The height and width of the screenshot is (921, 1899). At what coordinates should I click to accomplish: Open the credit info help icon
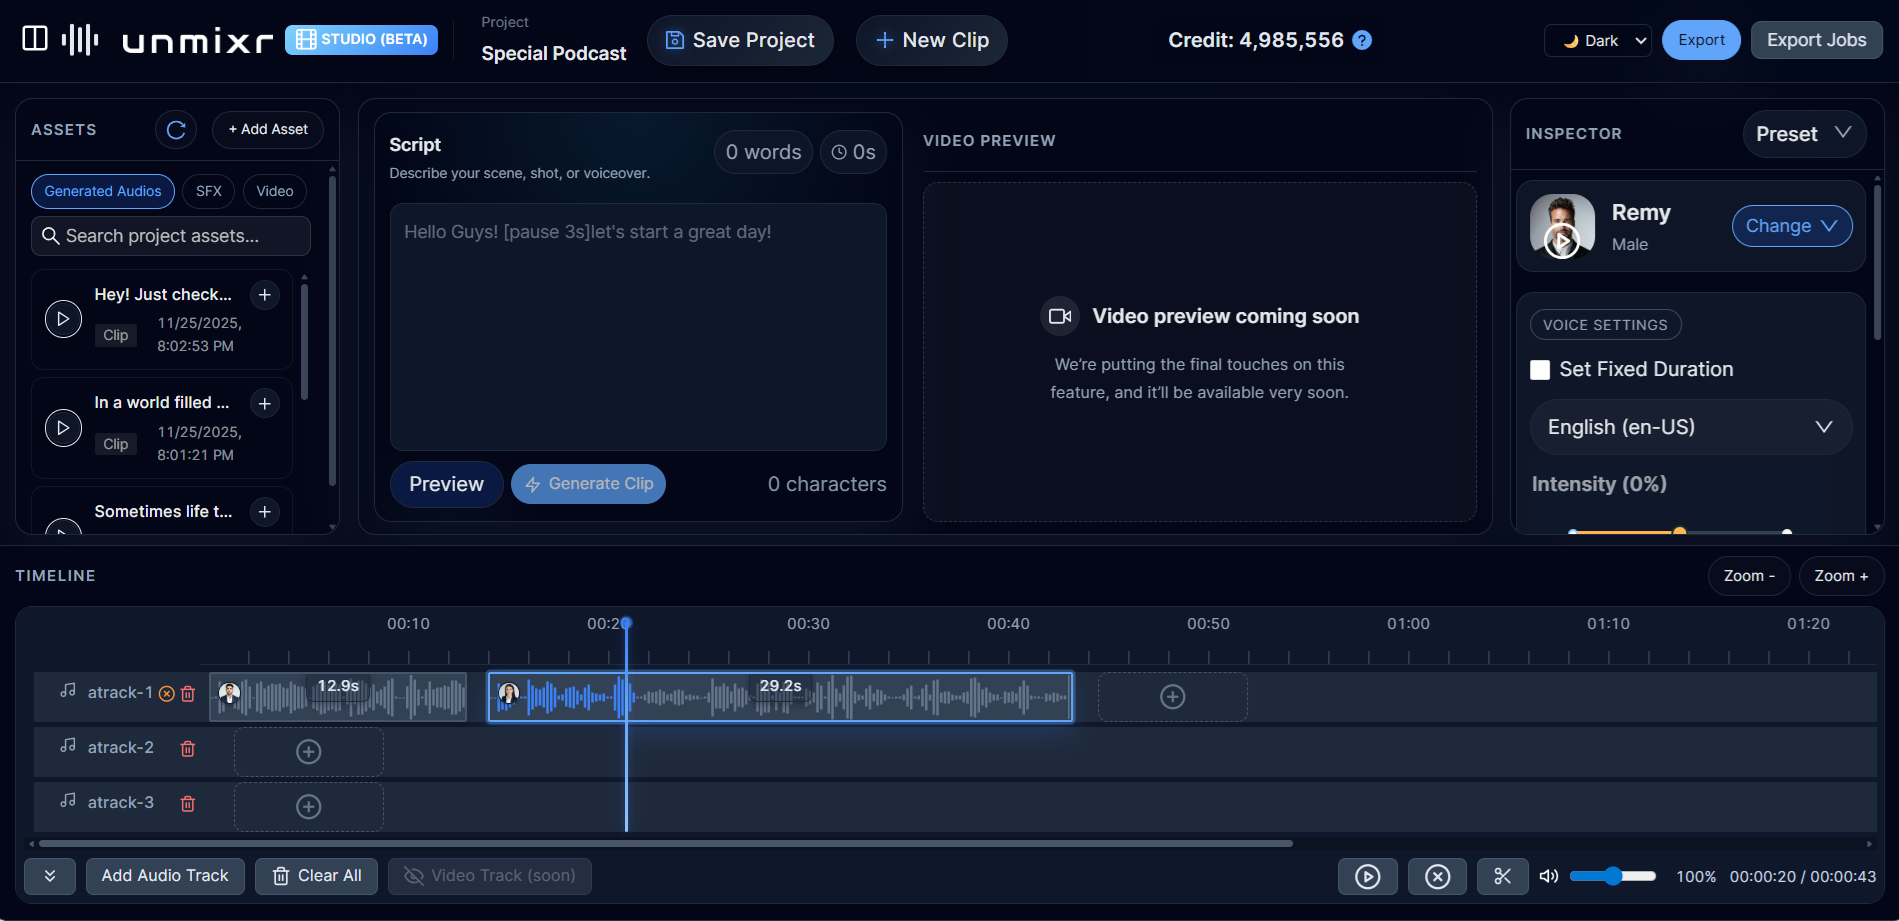[1361, 40]
